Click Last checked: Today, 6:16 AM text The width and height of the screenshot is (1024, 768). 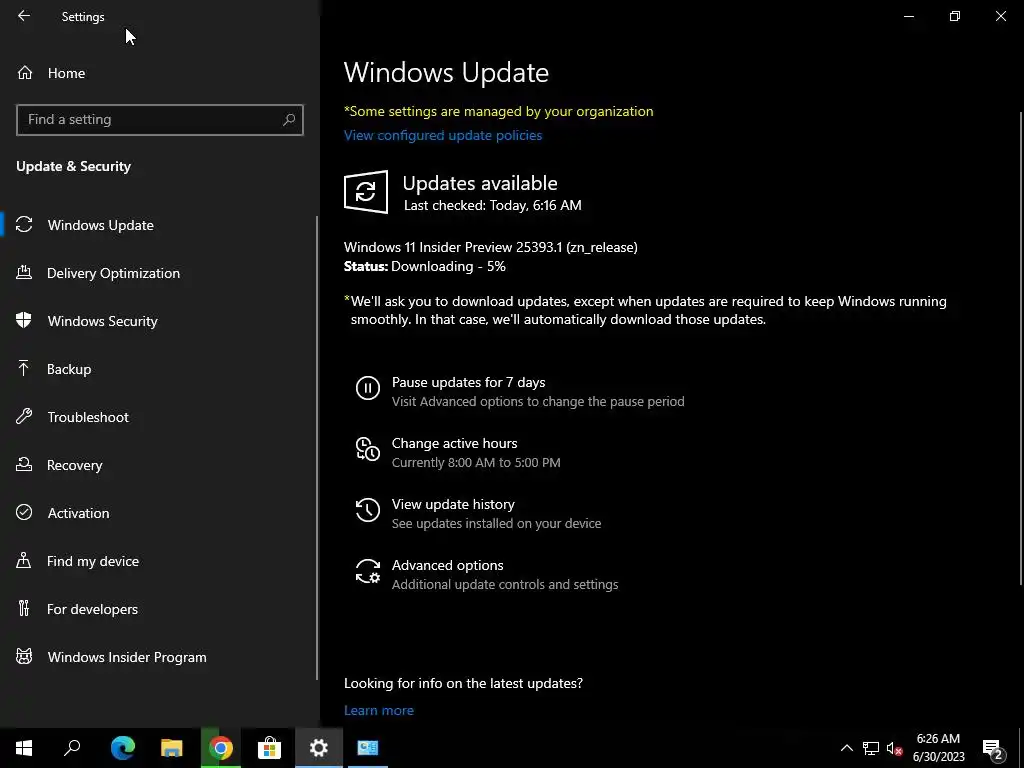492,205
